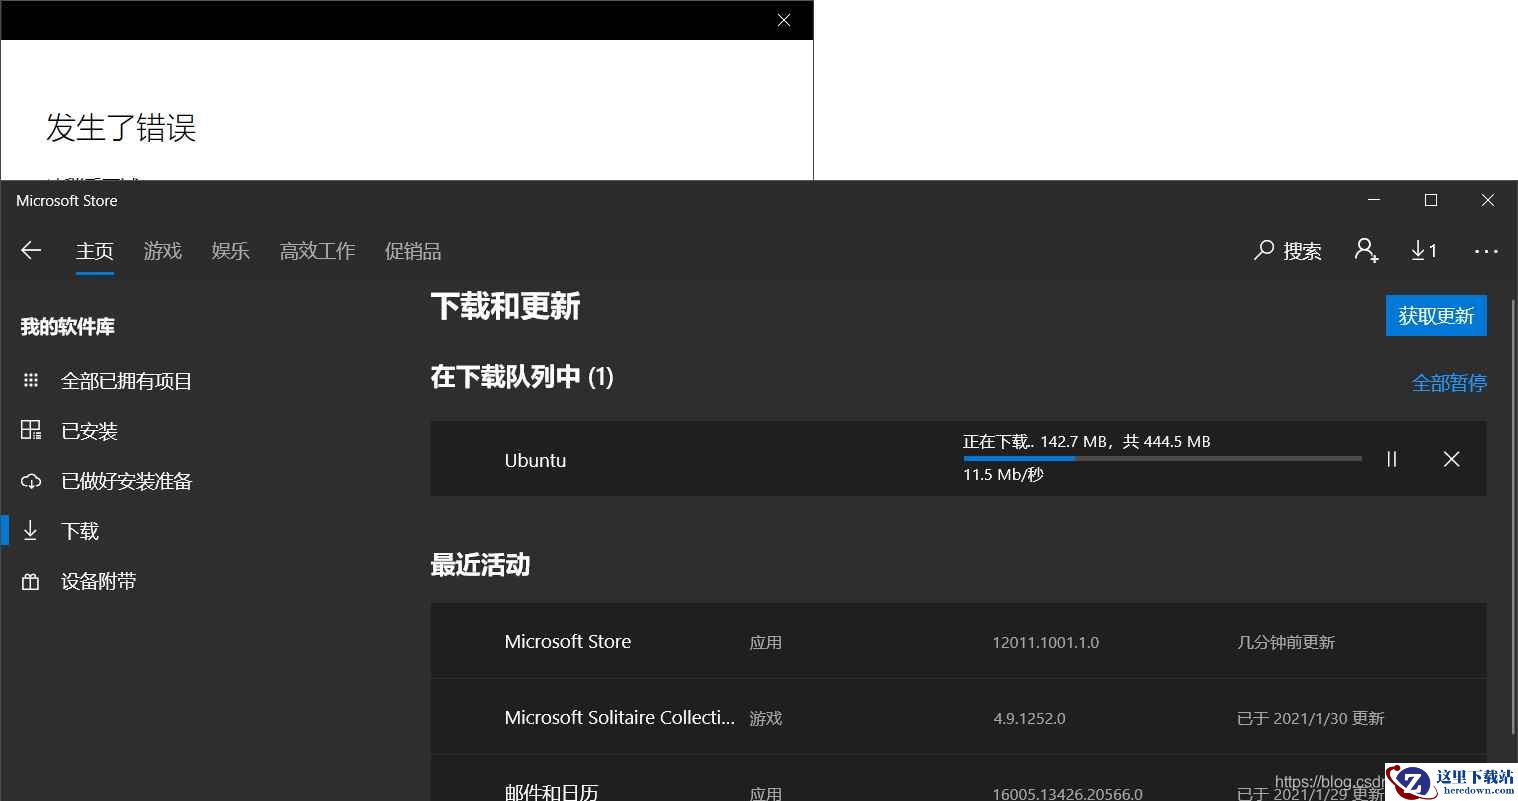Select the Ready to install (已做好安装准备) item
Screen dimensions: 1518x801
[x=126, y=481]
